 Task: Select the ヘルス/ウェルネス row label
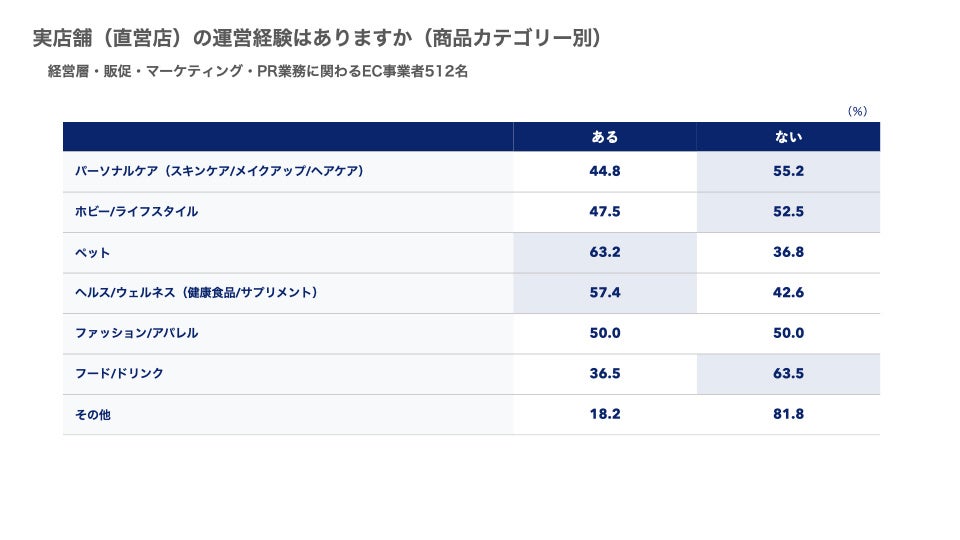(196, 293)
